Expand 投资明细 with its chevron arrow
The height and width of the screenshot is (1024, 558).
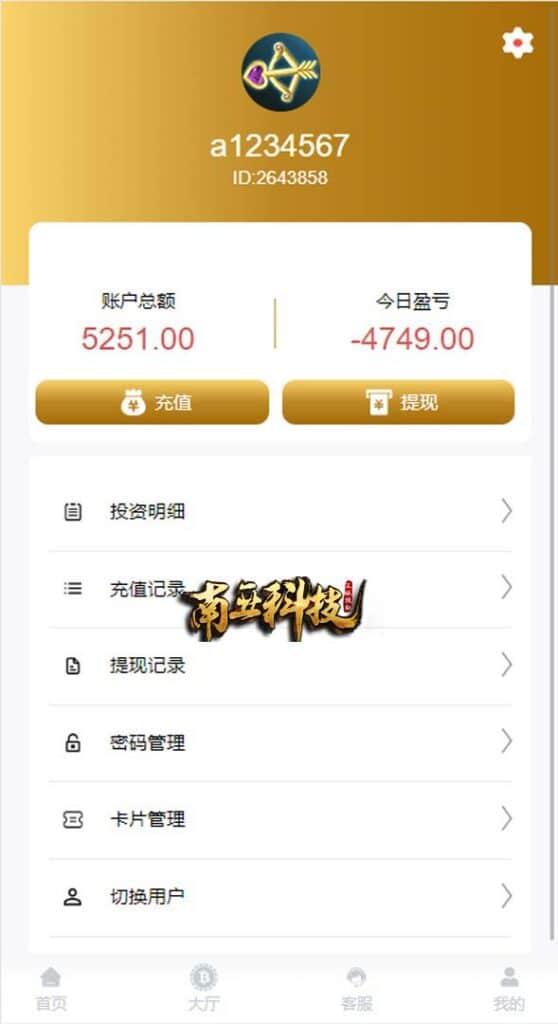pos(506,511)
